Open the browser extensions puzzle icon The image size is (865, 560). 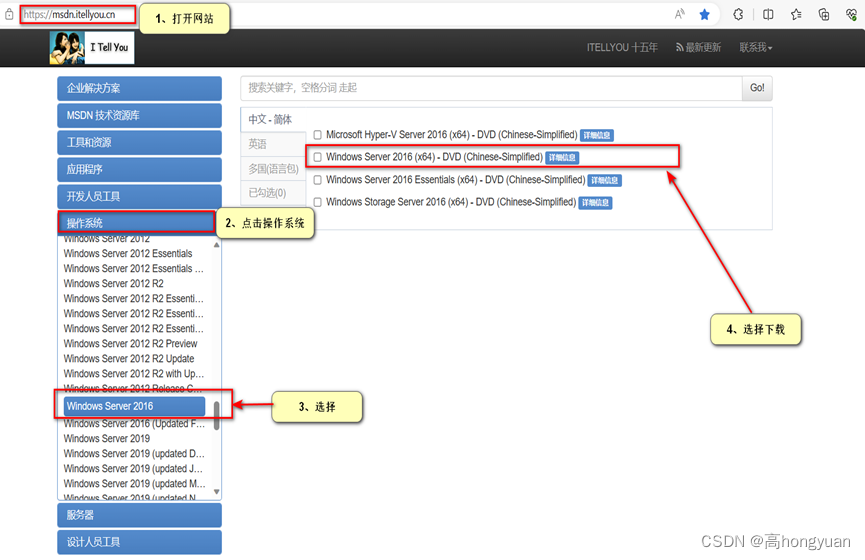pyautogui.click(x=738, y=15)
